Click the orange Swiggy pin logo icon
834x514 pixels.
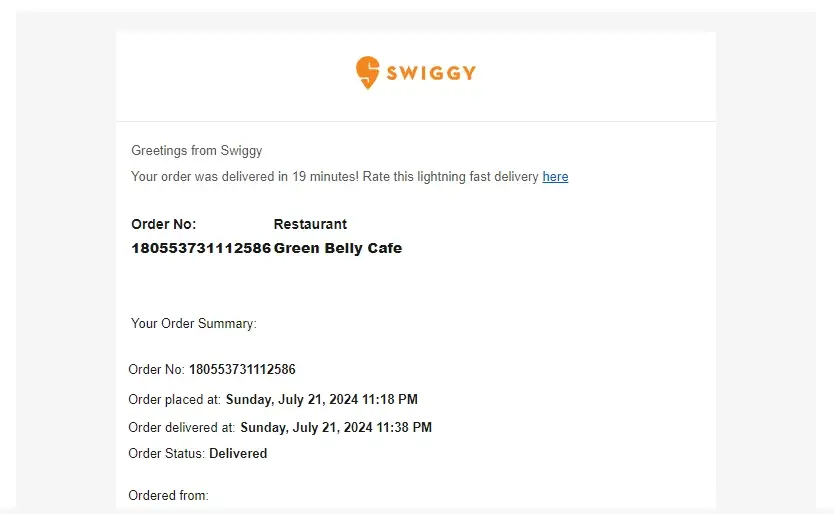coord(367,72)
